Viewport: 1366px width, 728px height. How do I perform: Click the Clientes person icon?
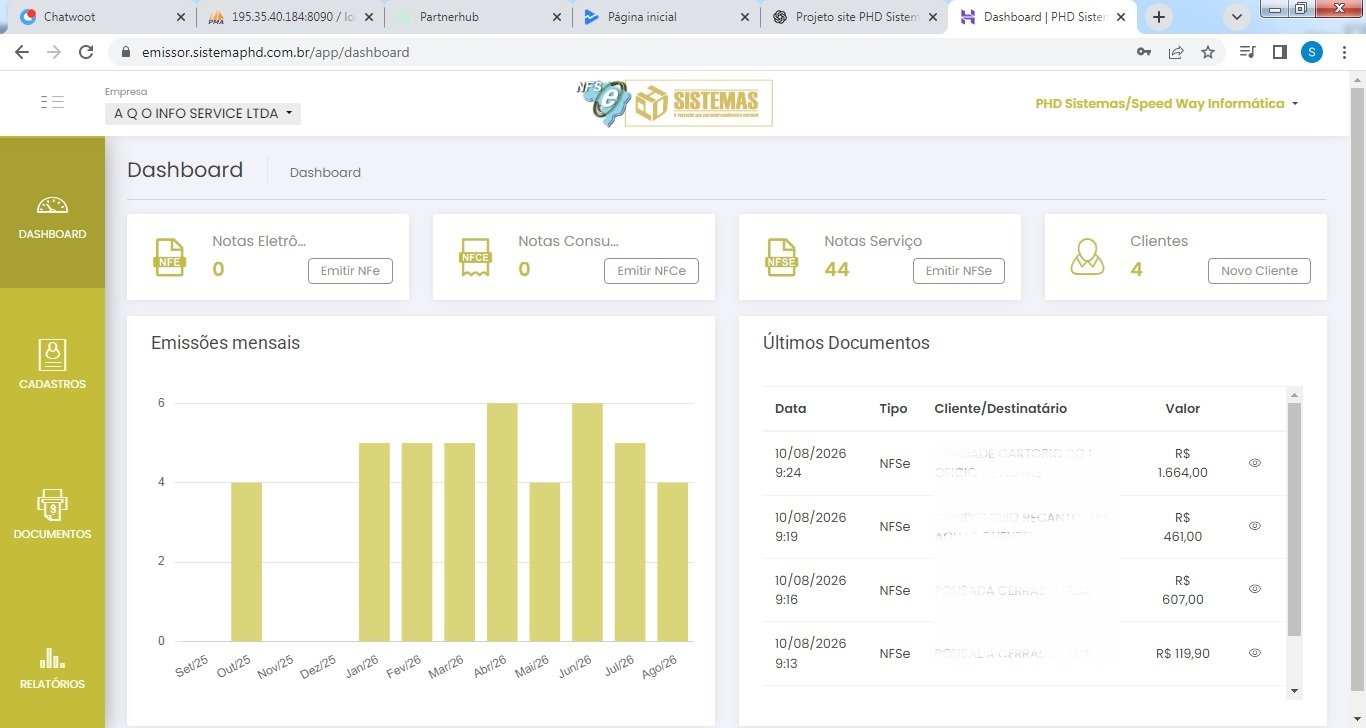point(1087,257)
